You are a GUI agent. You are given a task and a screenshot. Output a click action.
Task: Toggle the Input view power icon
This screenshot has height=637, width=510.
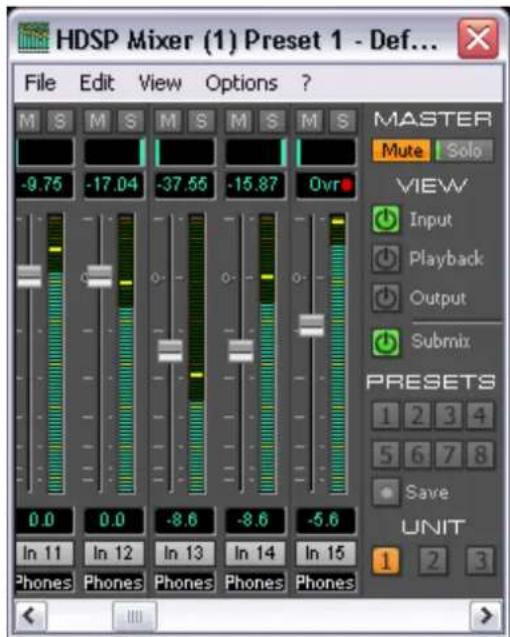(x=386, y=219)
